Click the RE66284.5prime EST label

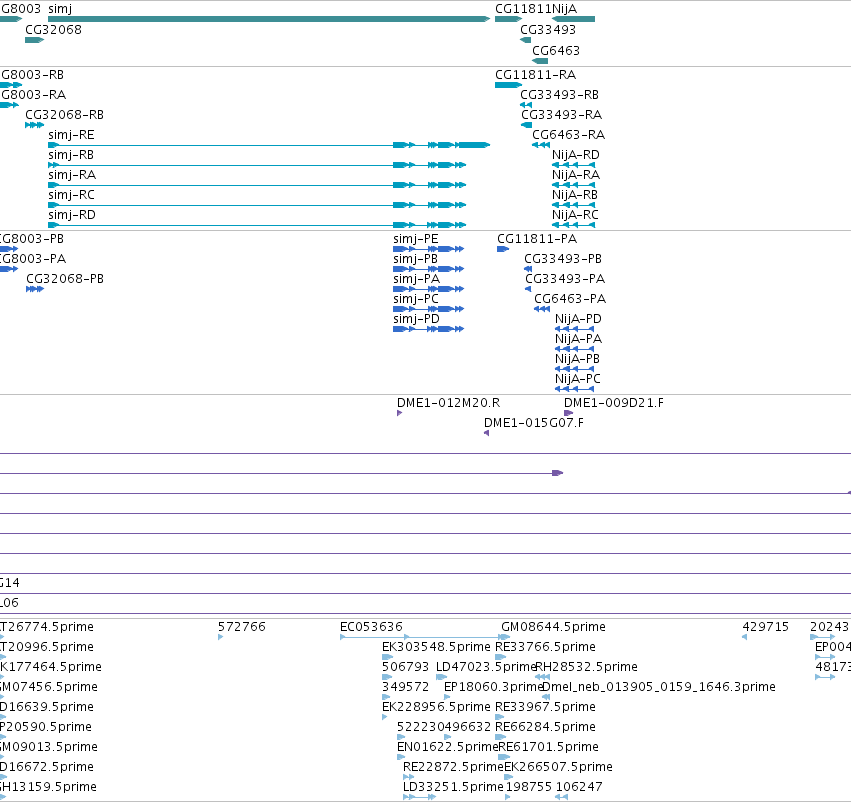point(545,727)
